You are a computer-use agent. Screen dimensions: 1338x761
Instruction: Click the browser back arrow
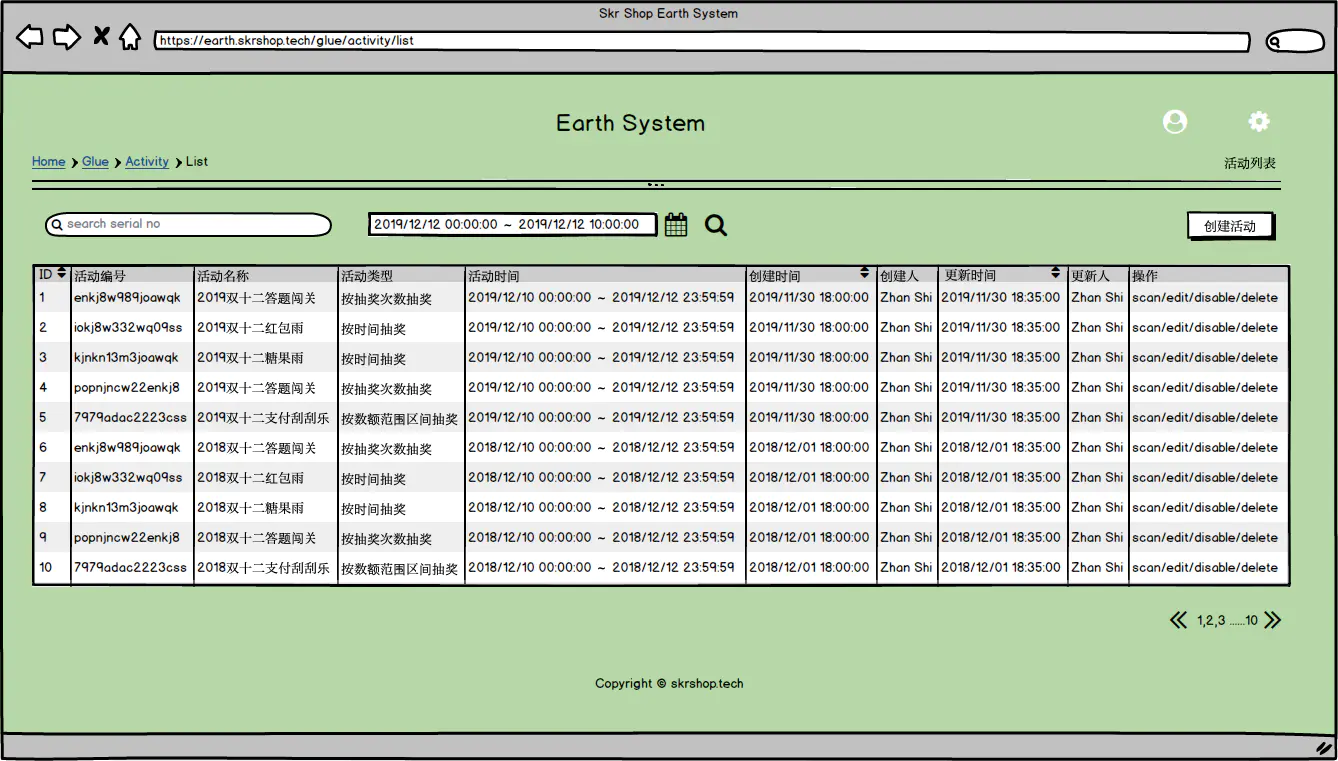pyautogui.click(x=30, y=38)
